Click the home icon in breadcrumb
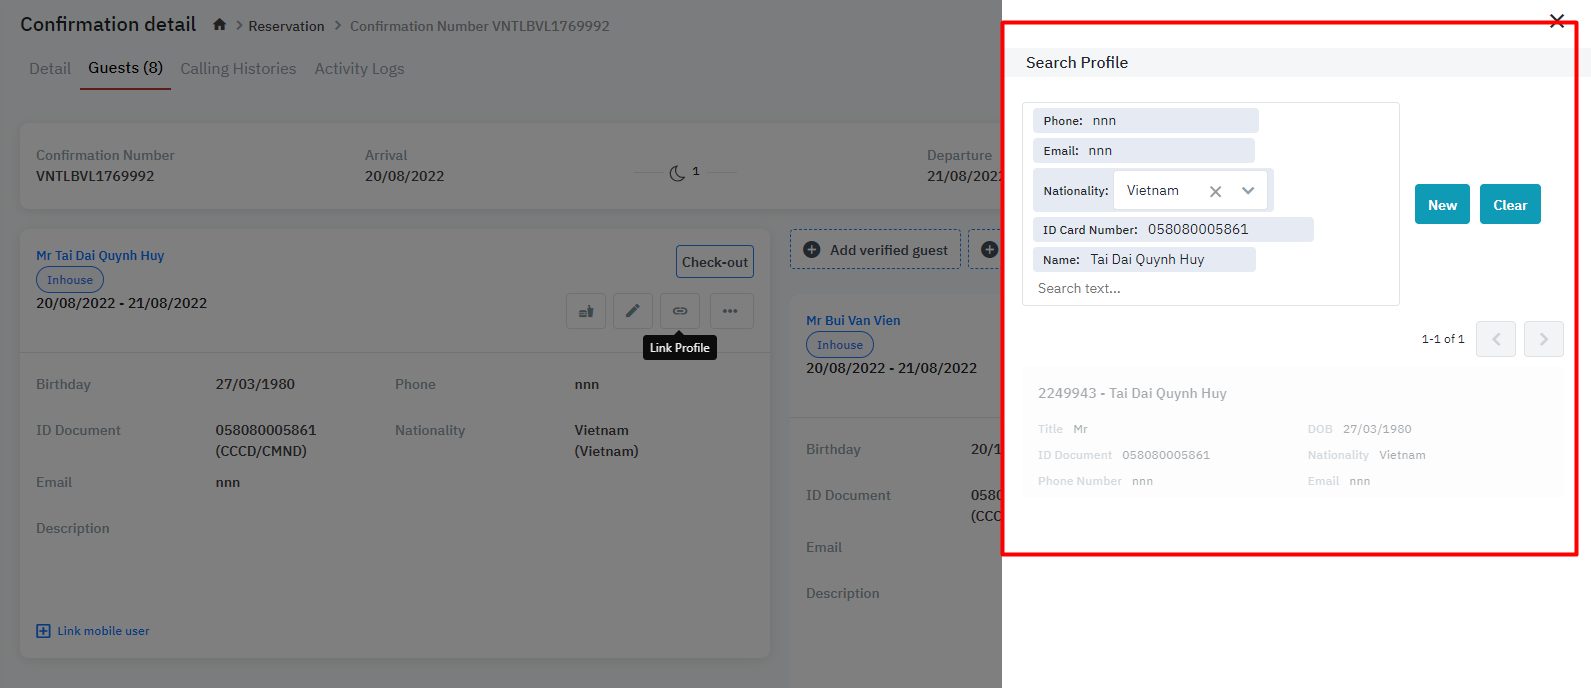Image resolution: width=1591 pixels, height=688 pixels. tap(219, 25)
